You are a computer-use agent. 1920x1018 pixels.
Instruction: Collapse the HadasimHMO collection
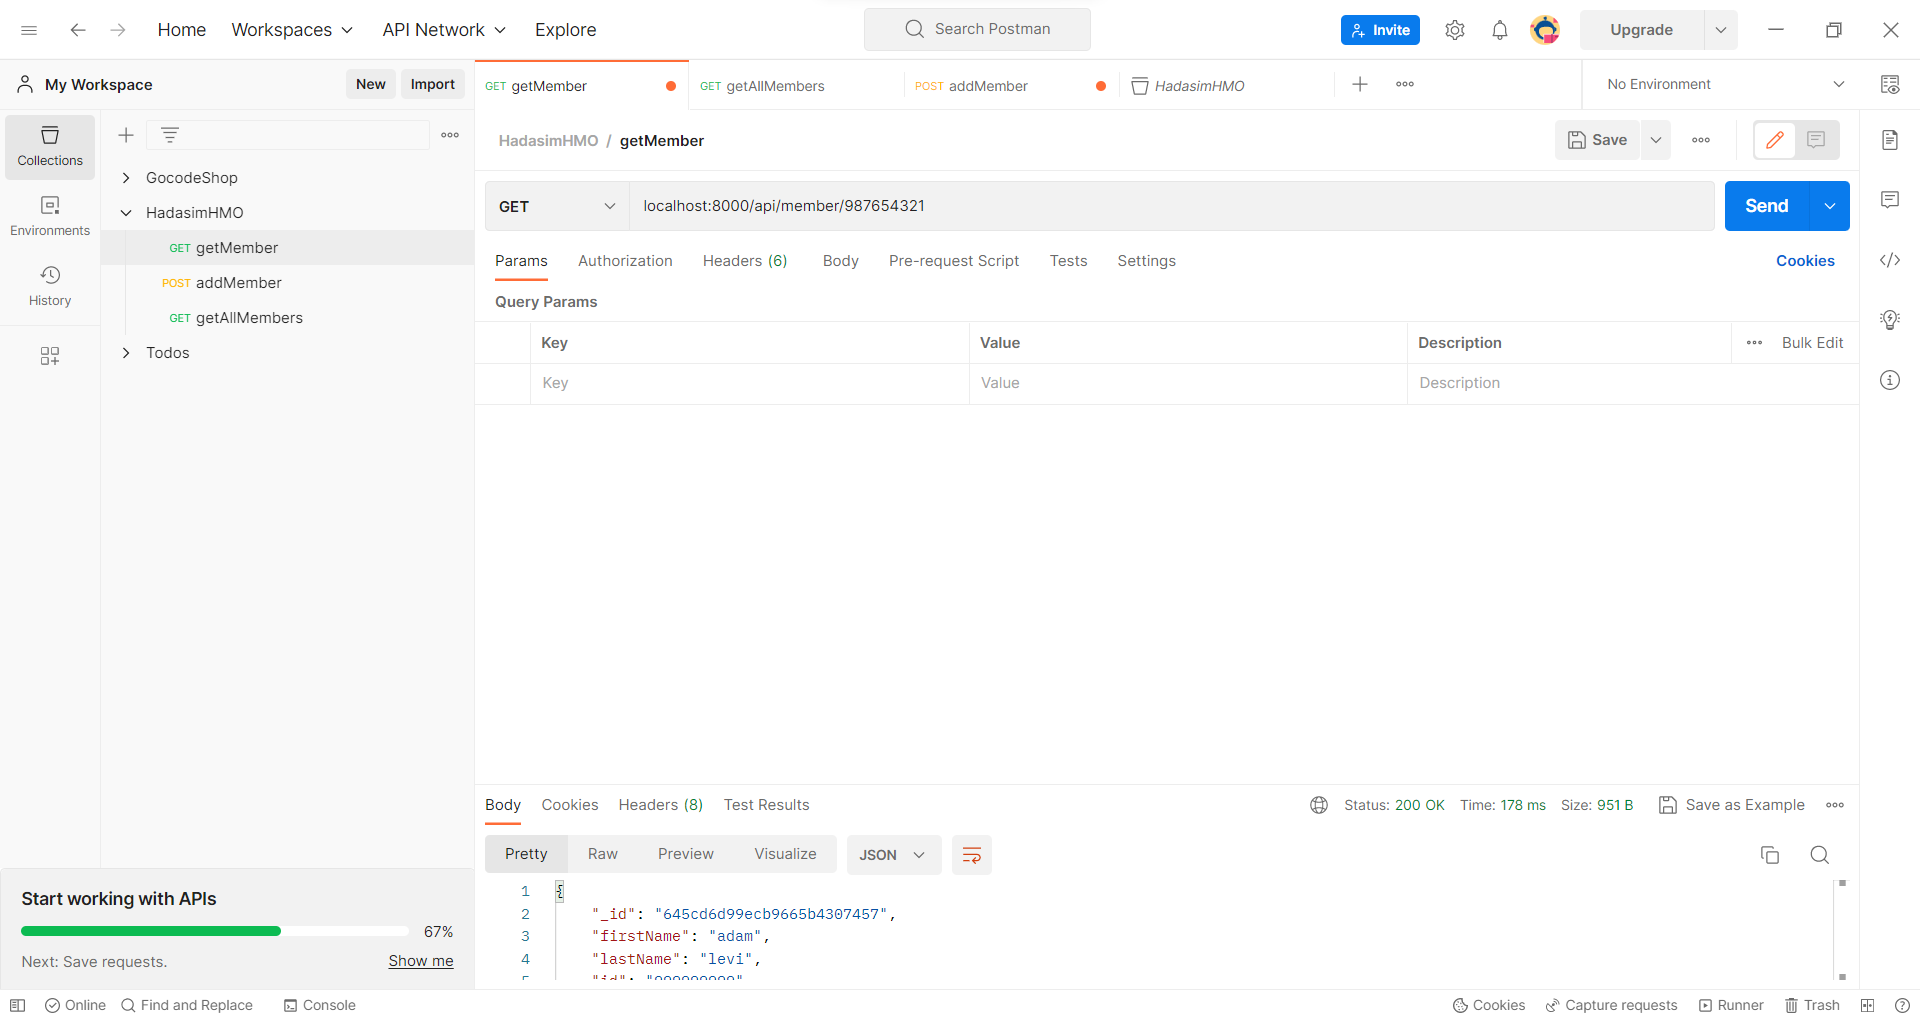pos(126,212)
